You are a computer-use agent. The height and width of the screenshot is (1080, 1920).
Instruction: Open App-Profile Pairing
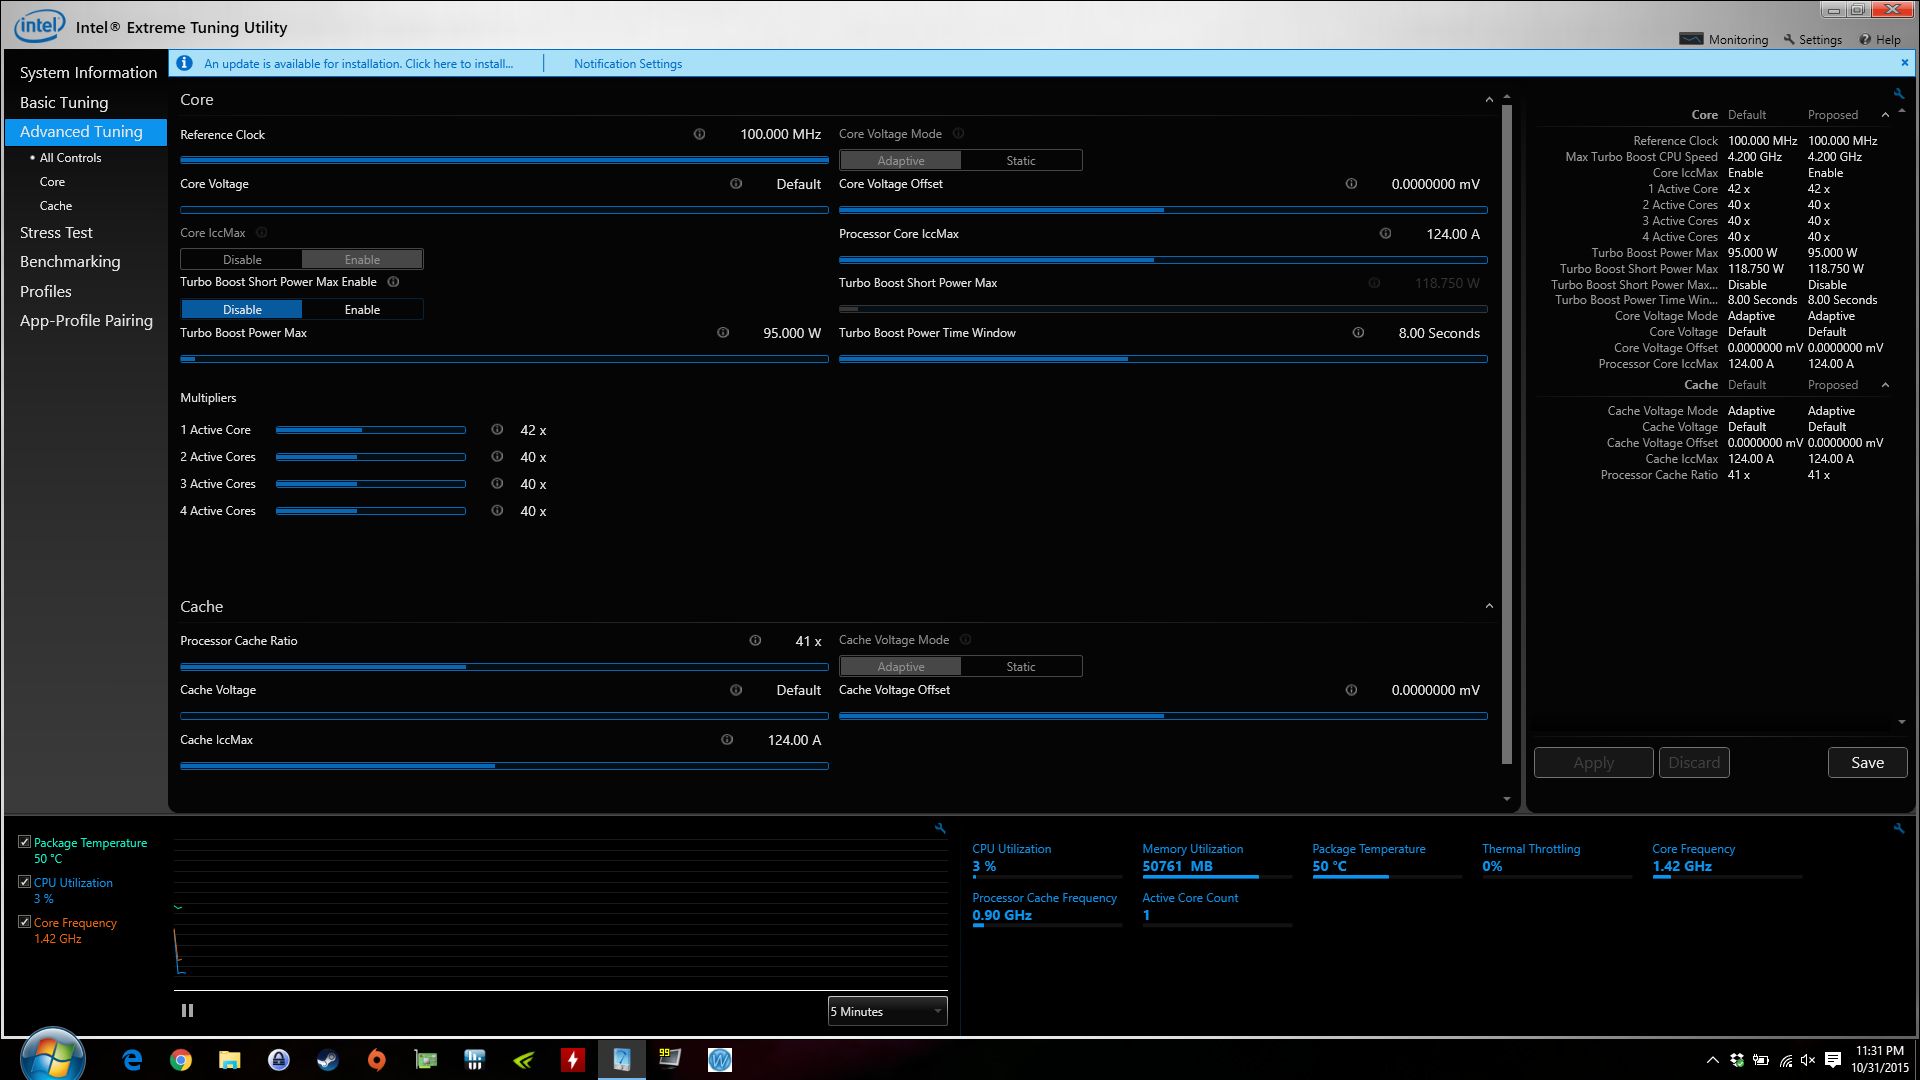tap(86, 321)
